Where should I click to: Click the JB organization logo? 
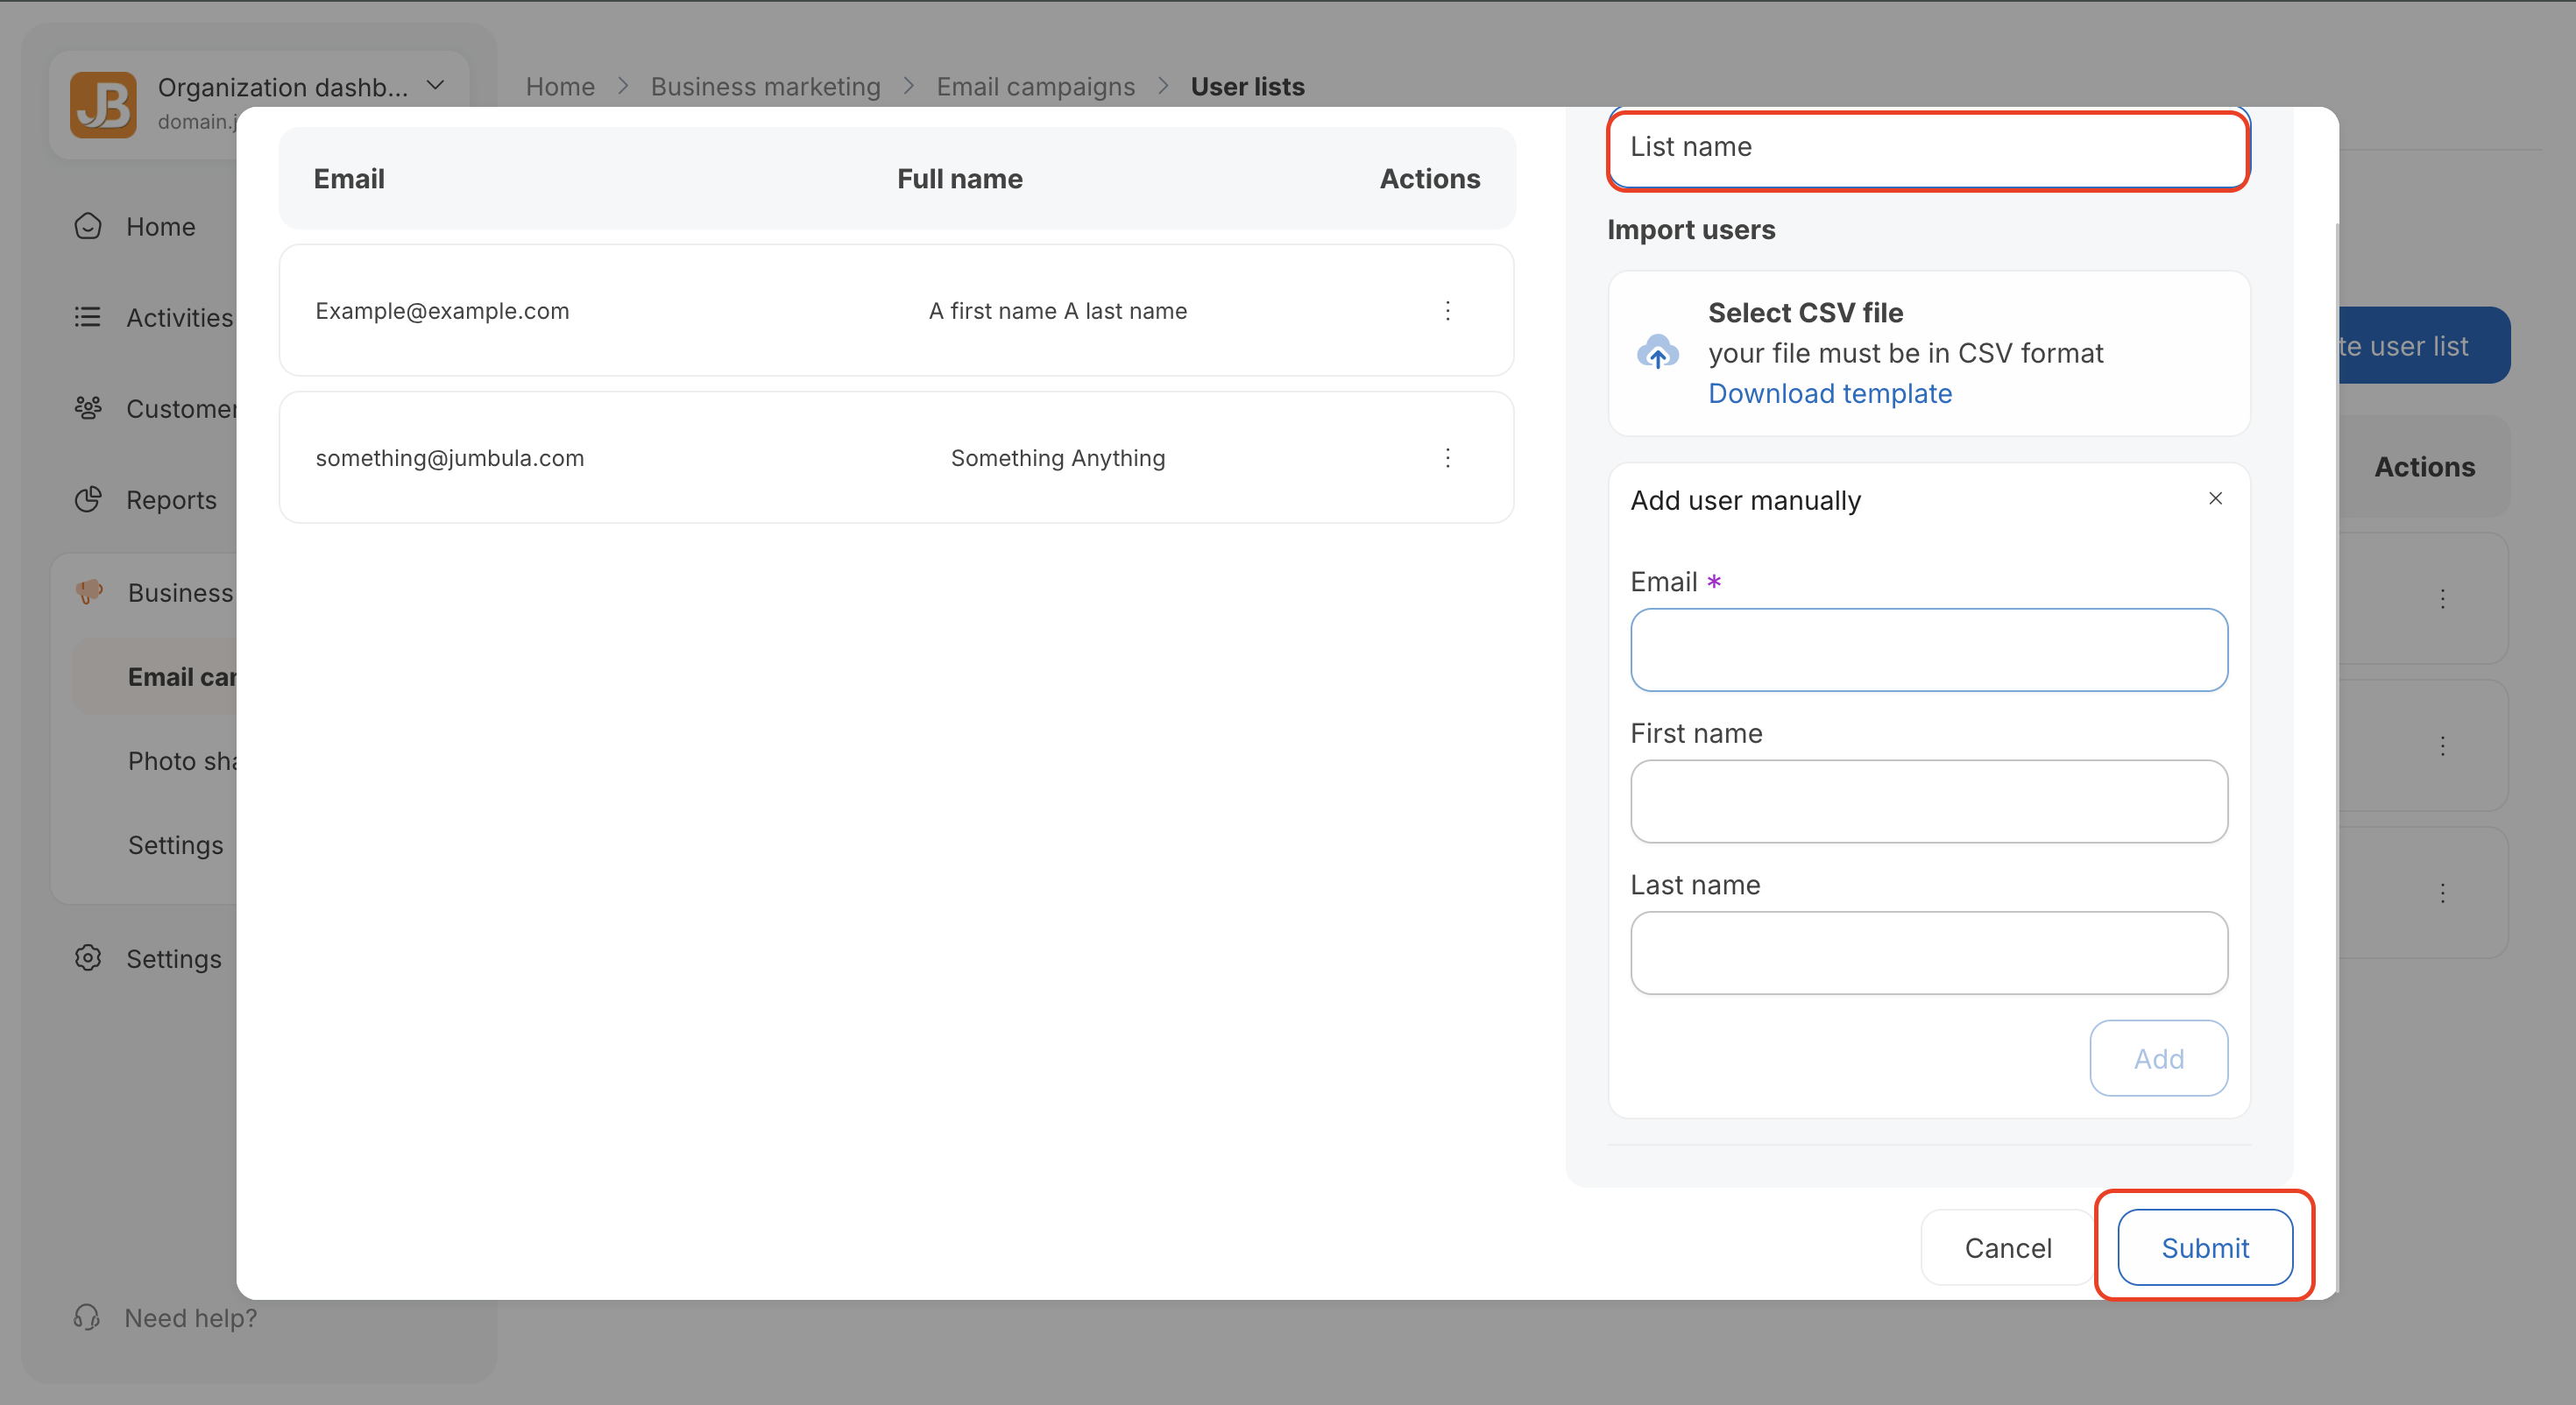(x=104, y=104)
